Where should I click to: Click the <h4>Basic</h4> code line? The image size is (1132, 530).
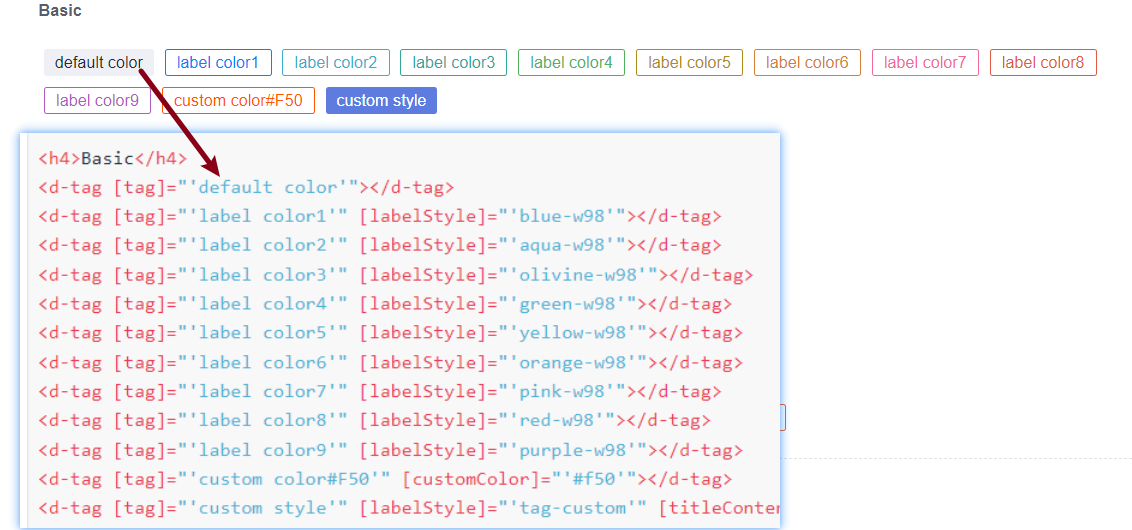tap(112, 158)
